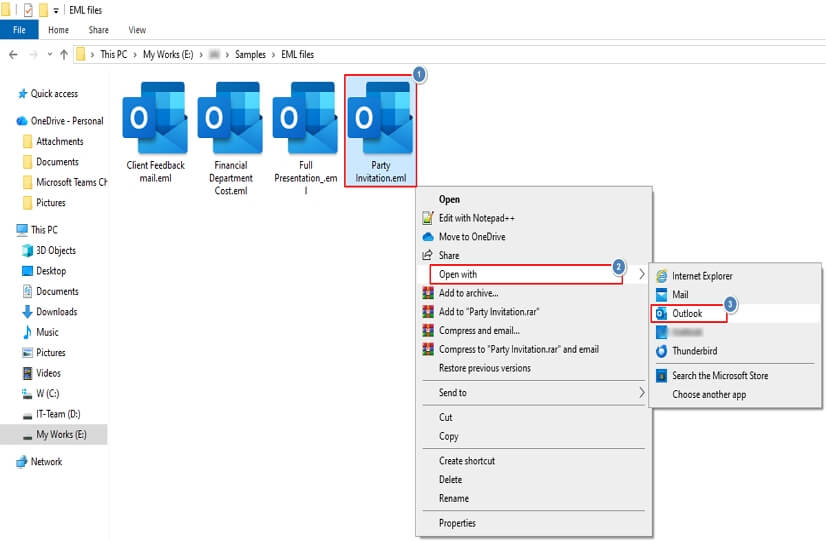Click Samples in address breadcrumb
This screenshot has height=541, width=826.
click(x=250, y=54)
